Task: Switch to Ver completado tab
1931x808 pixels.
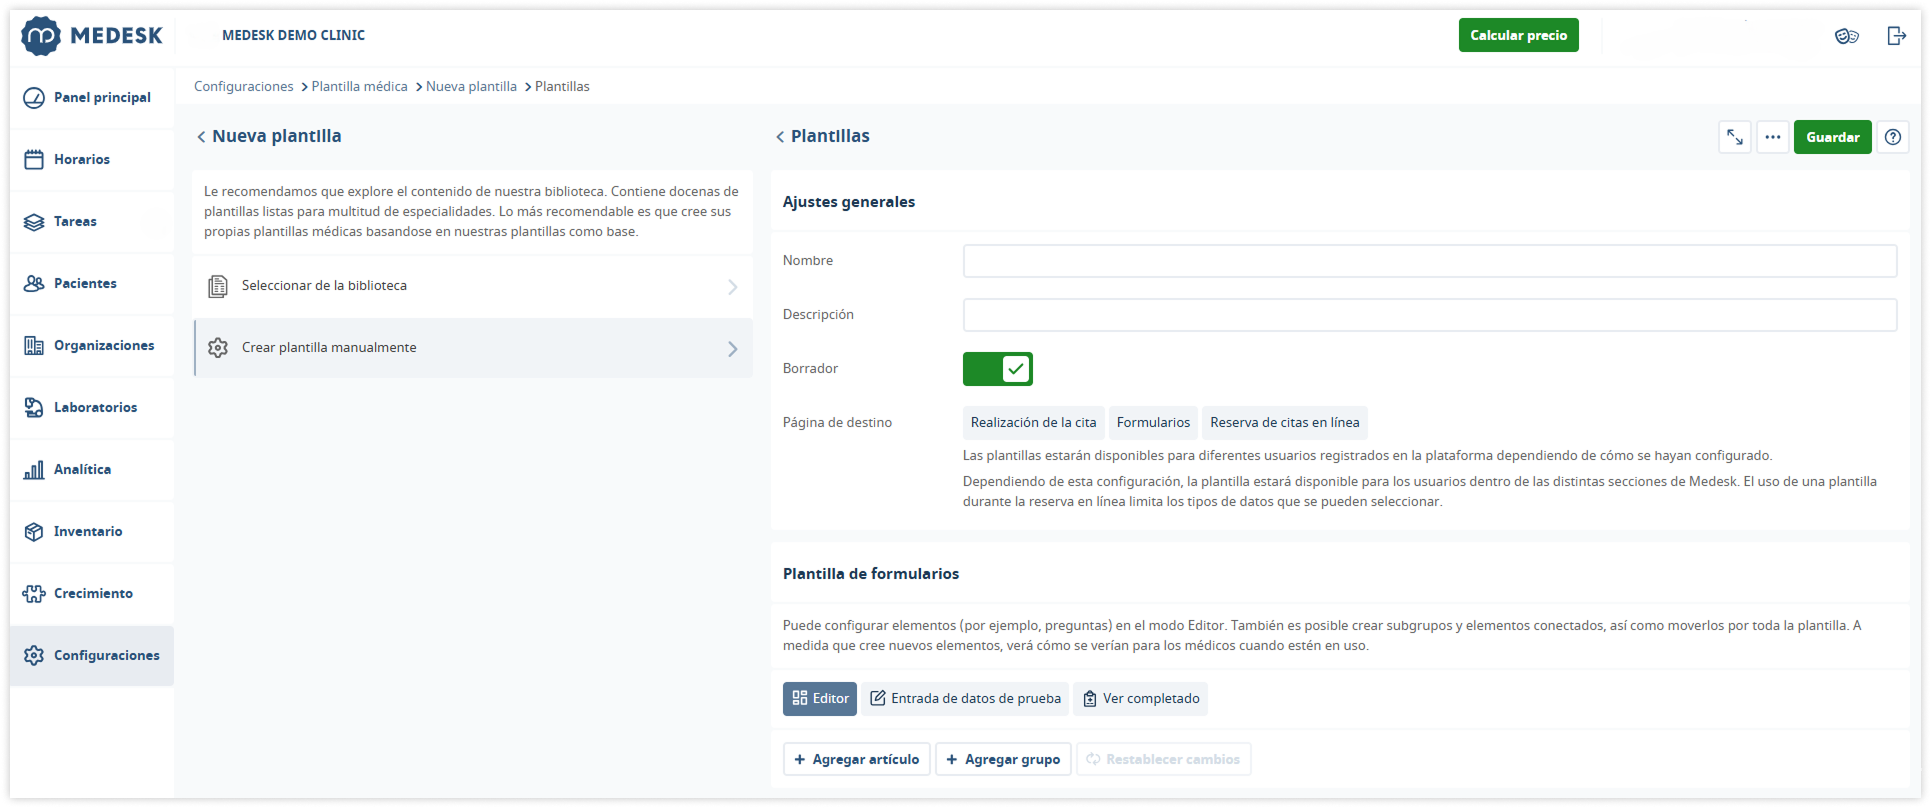Action: (x=1140, y=699)
